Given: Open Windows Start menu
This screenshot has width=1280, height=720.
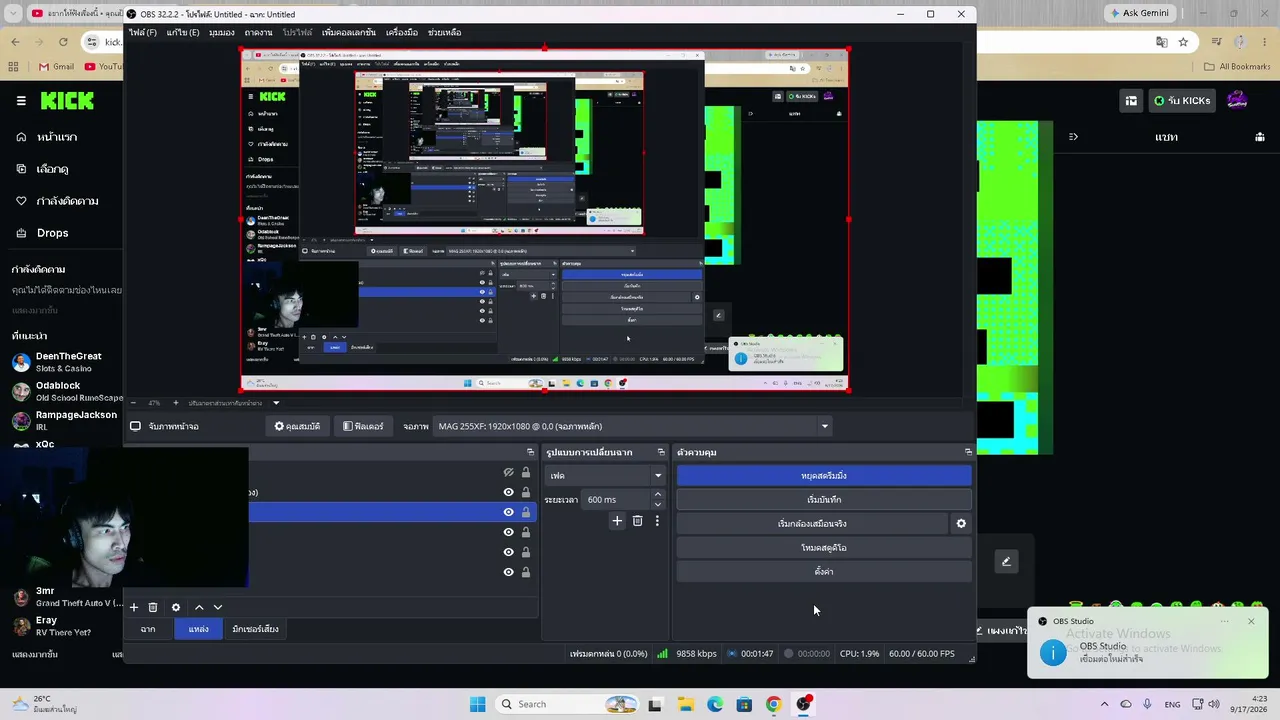Looking at the screenshot, I should 477,704.
